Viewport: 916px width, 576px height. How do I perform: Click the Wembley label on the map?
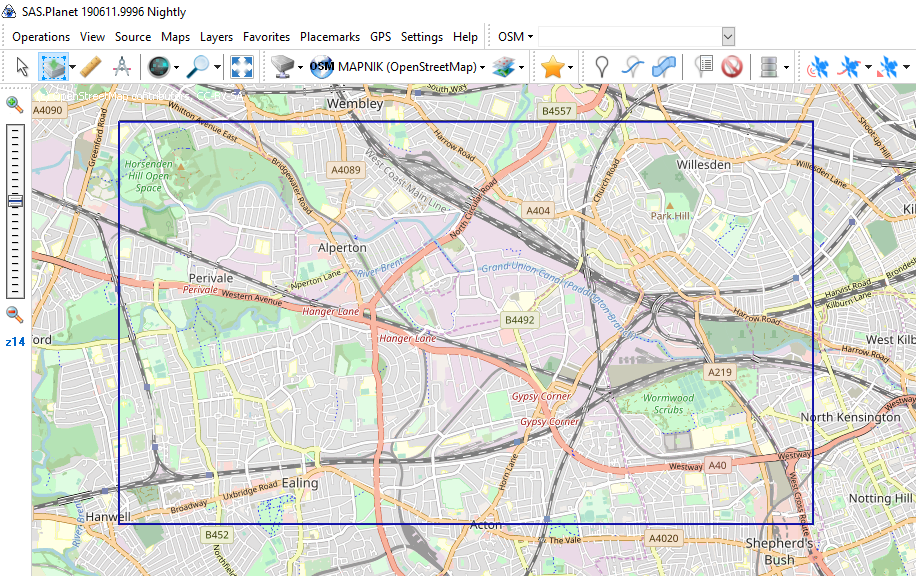pyautogui.click(x=355, y=103)
